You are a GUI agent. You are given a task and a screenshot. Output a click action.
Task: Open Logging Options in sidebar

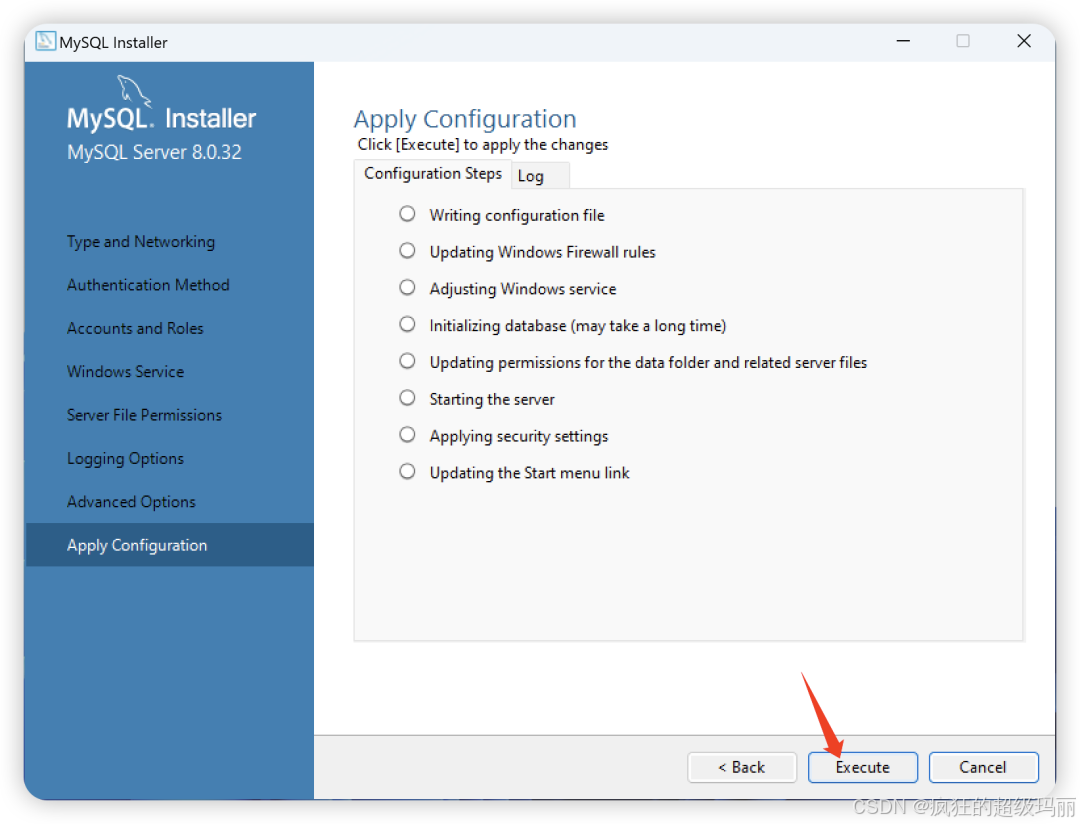pyautogui.click(x=125, y=459)
